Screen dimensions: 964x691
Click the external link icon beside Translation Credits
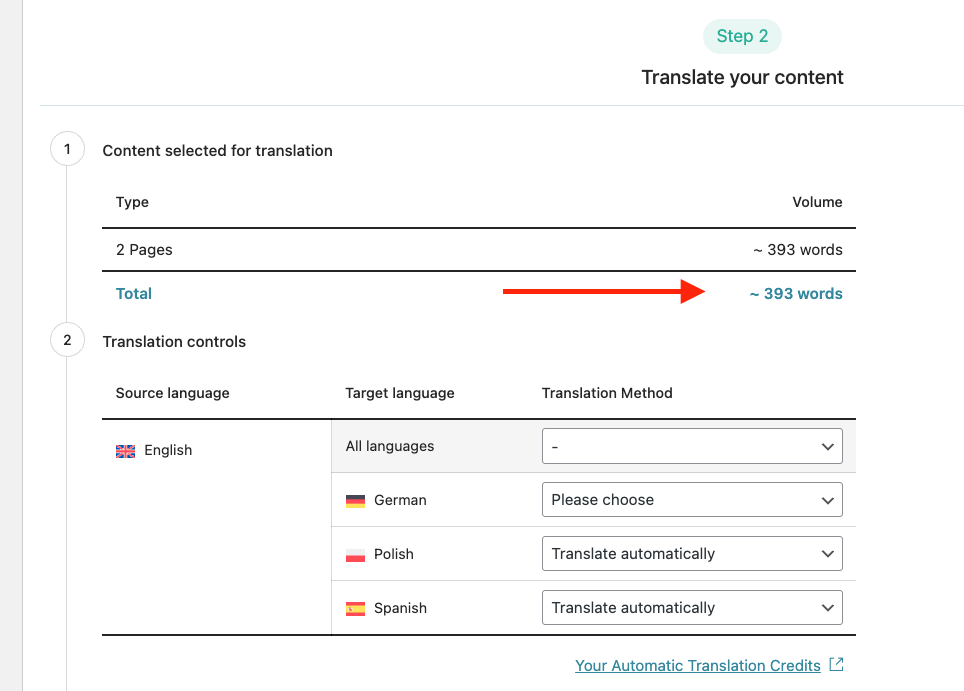[837, 665]
